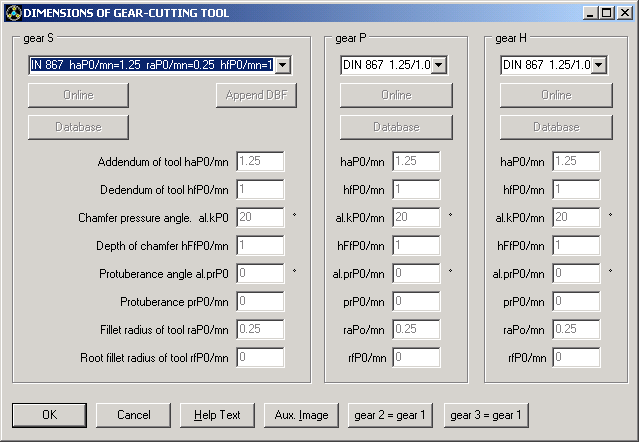Click the gear S Online button
This screenshot has height=442, width=639.
click(x=78, y=95)
